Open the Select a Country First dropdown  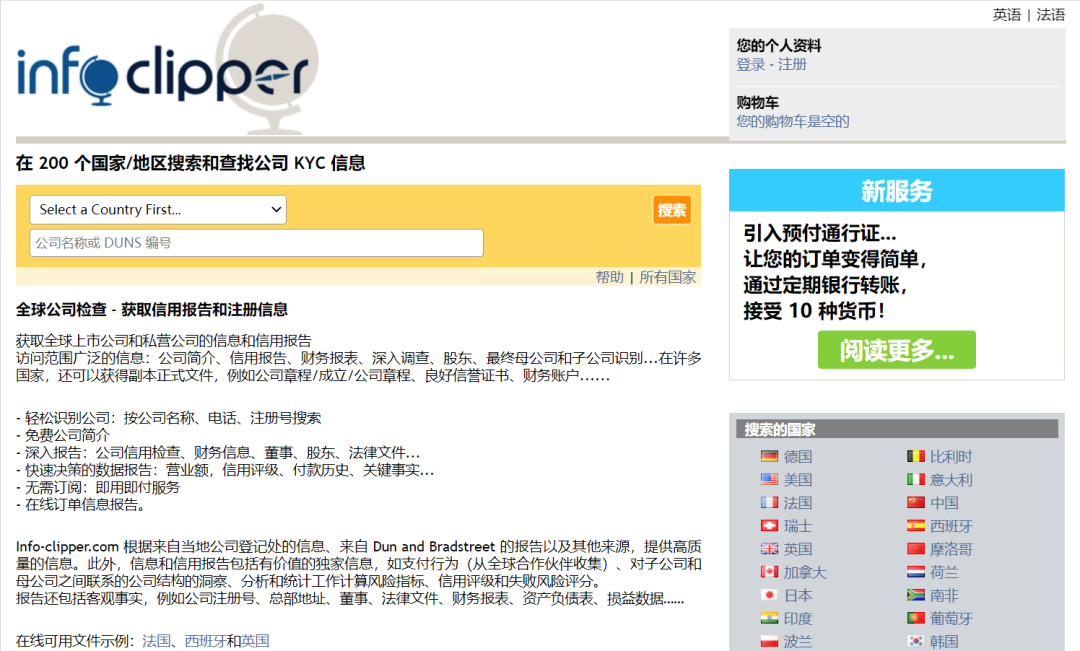pyautogui.click(x=158, y=209)
